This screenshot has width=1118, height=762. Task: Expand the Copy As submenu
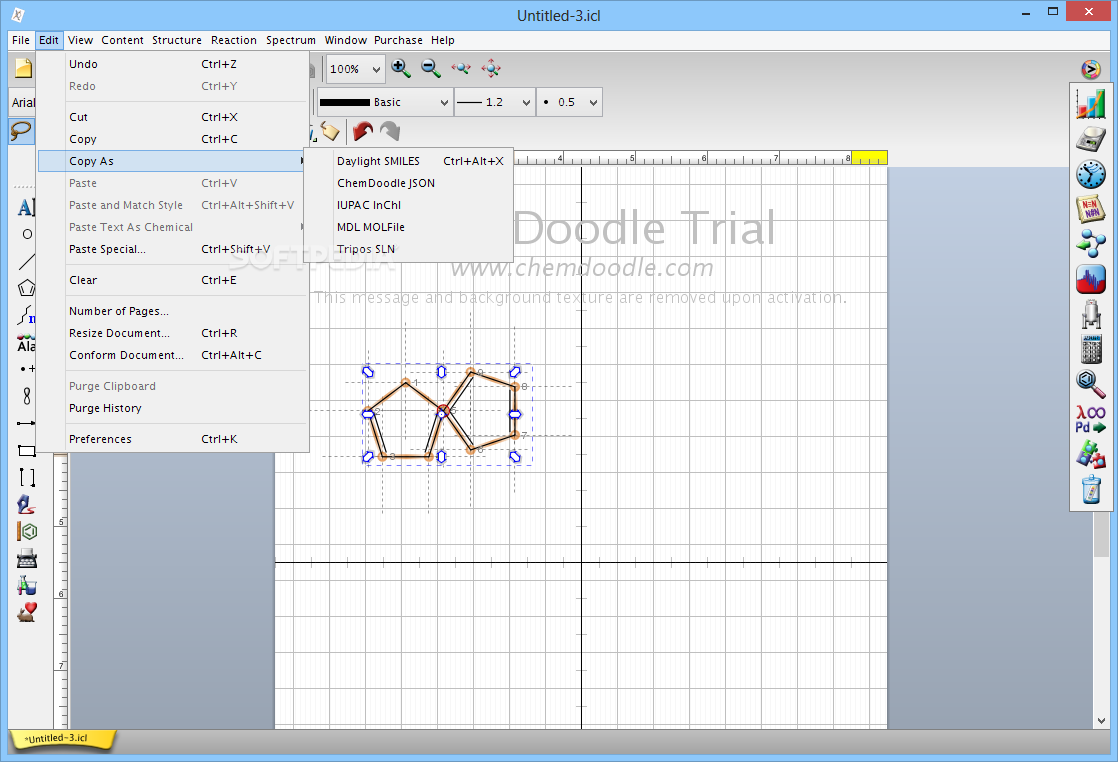click(173, 161)
